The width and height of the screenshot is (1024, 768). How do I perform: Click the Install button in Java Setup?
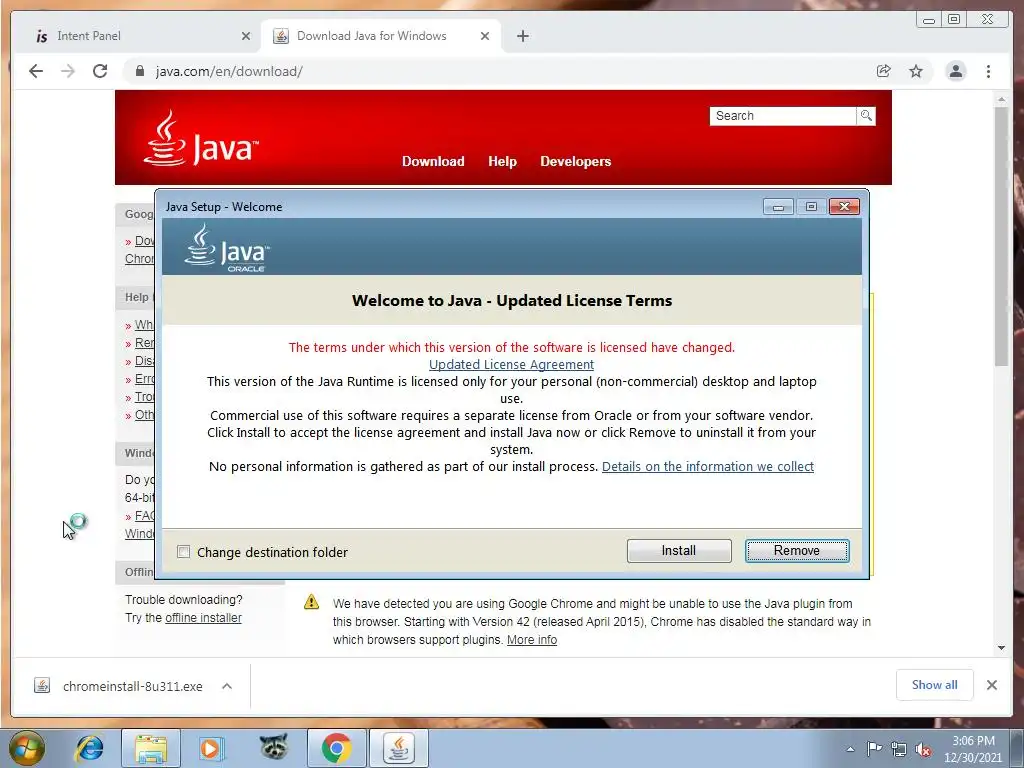pyautogui.click(x=679, y=551)
